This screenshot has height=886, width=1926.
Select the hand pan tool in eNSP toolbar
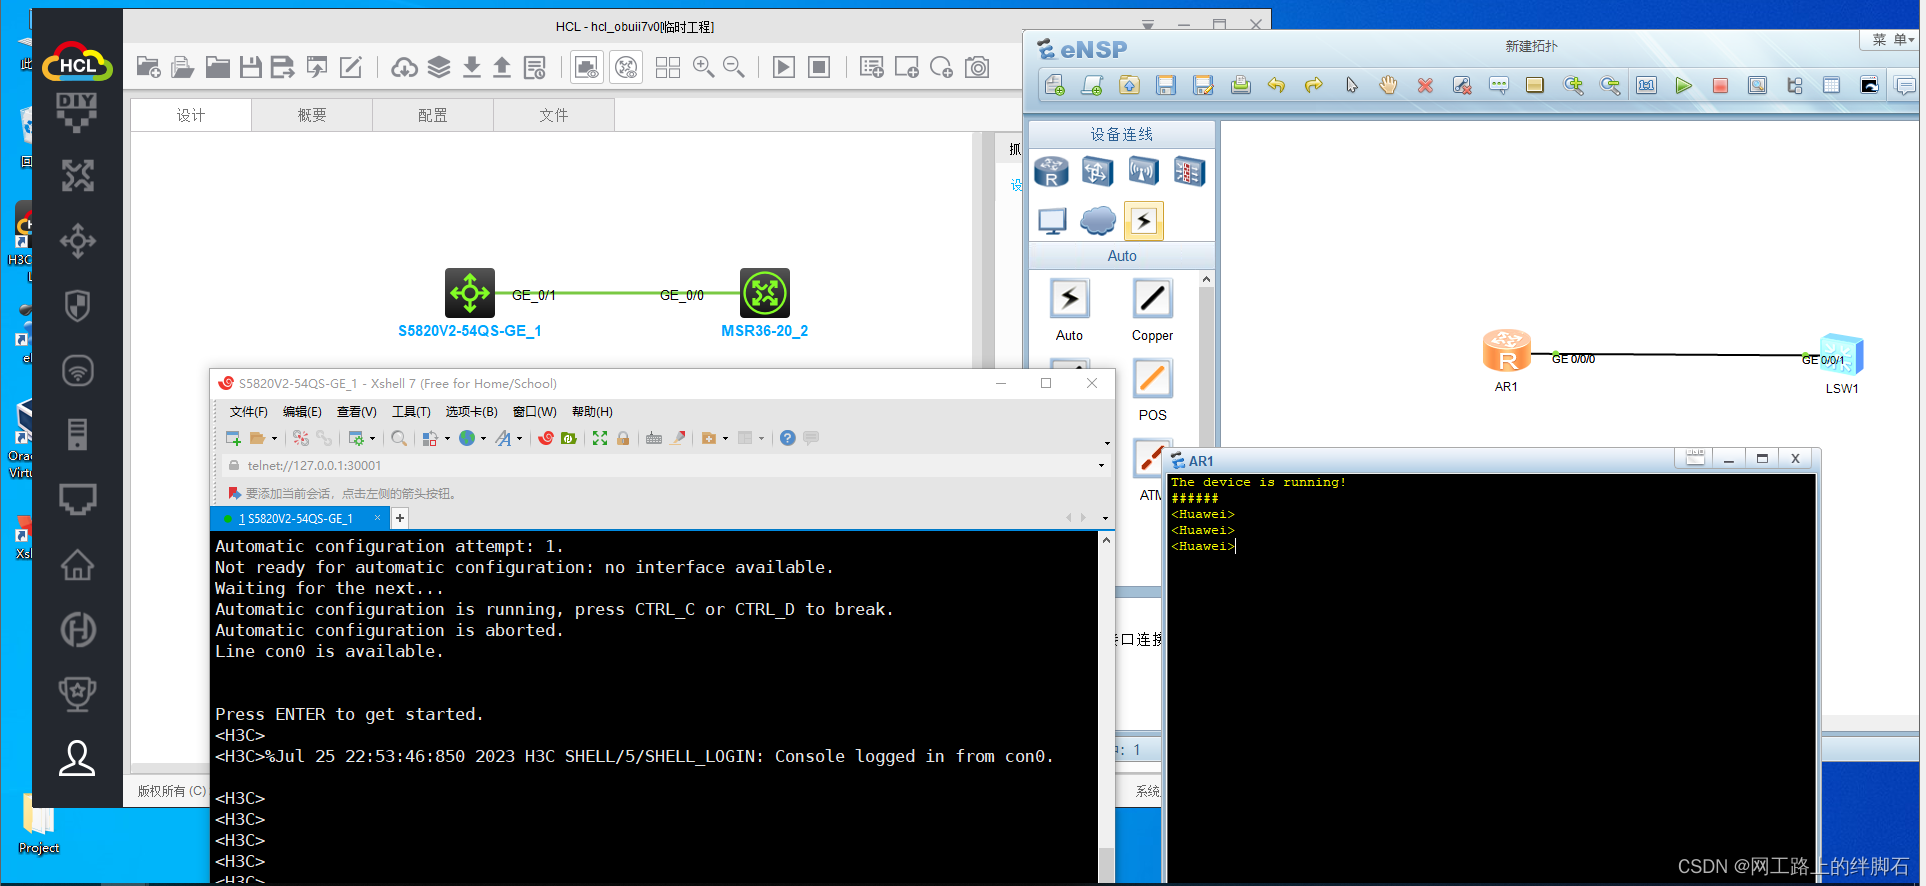pyautogui.click(x=1388, y=86)
